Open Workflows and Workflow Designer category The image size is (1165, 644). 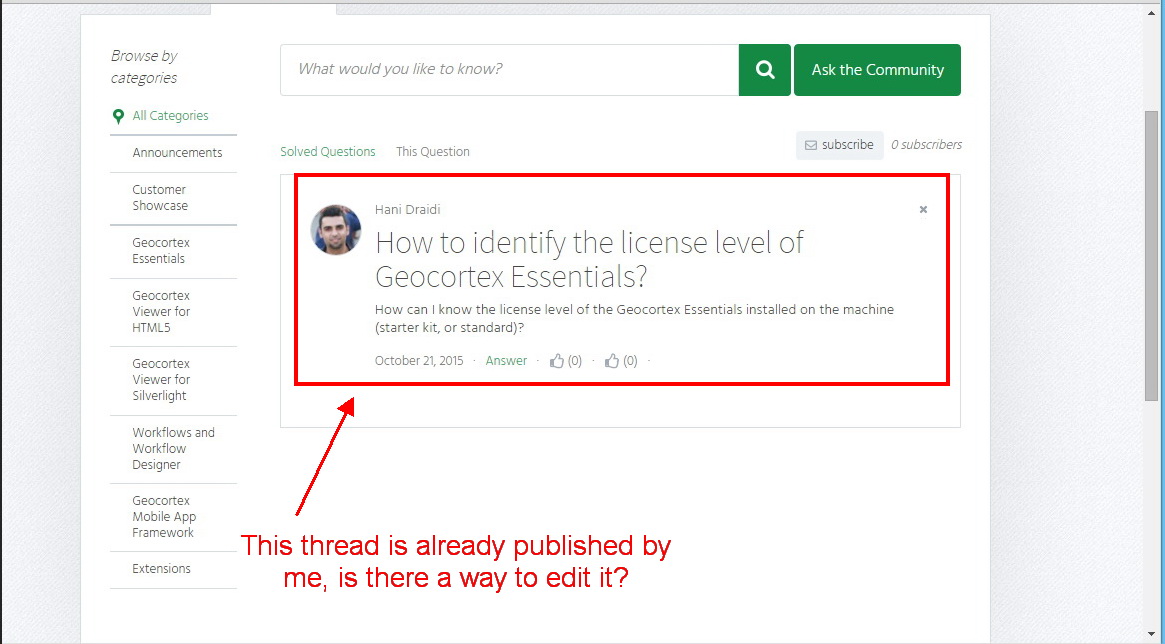(x=173, y=449)
